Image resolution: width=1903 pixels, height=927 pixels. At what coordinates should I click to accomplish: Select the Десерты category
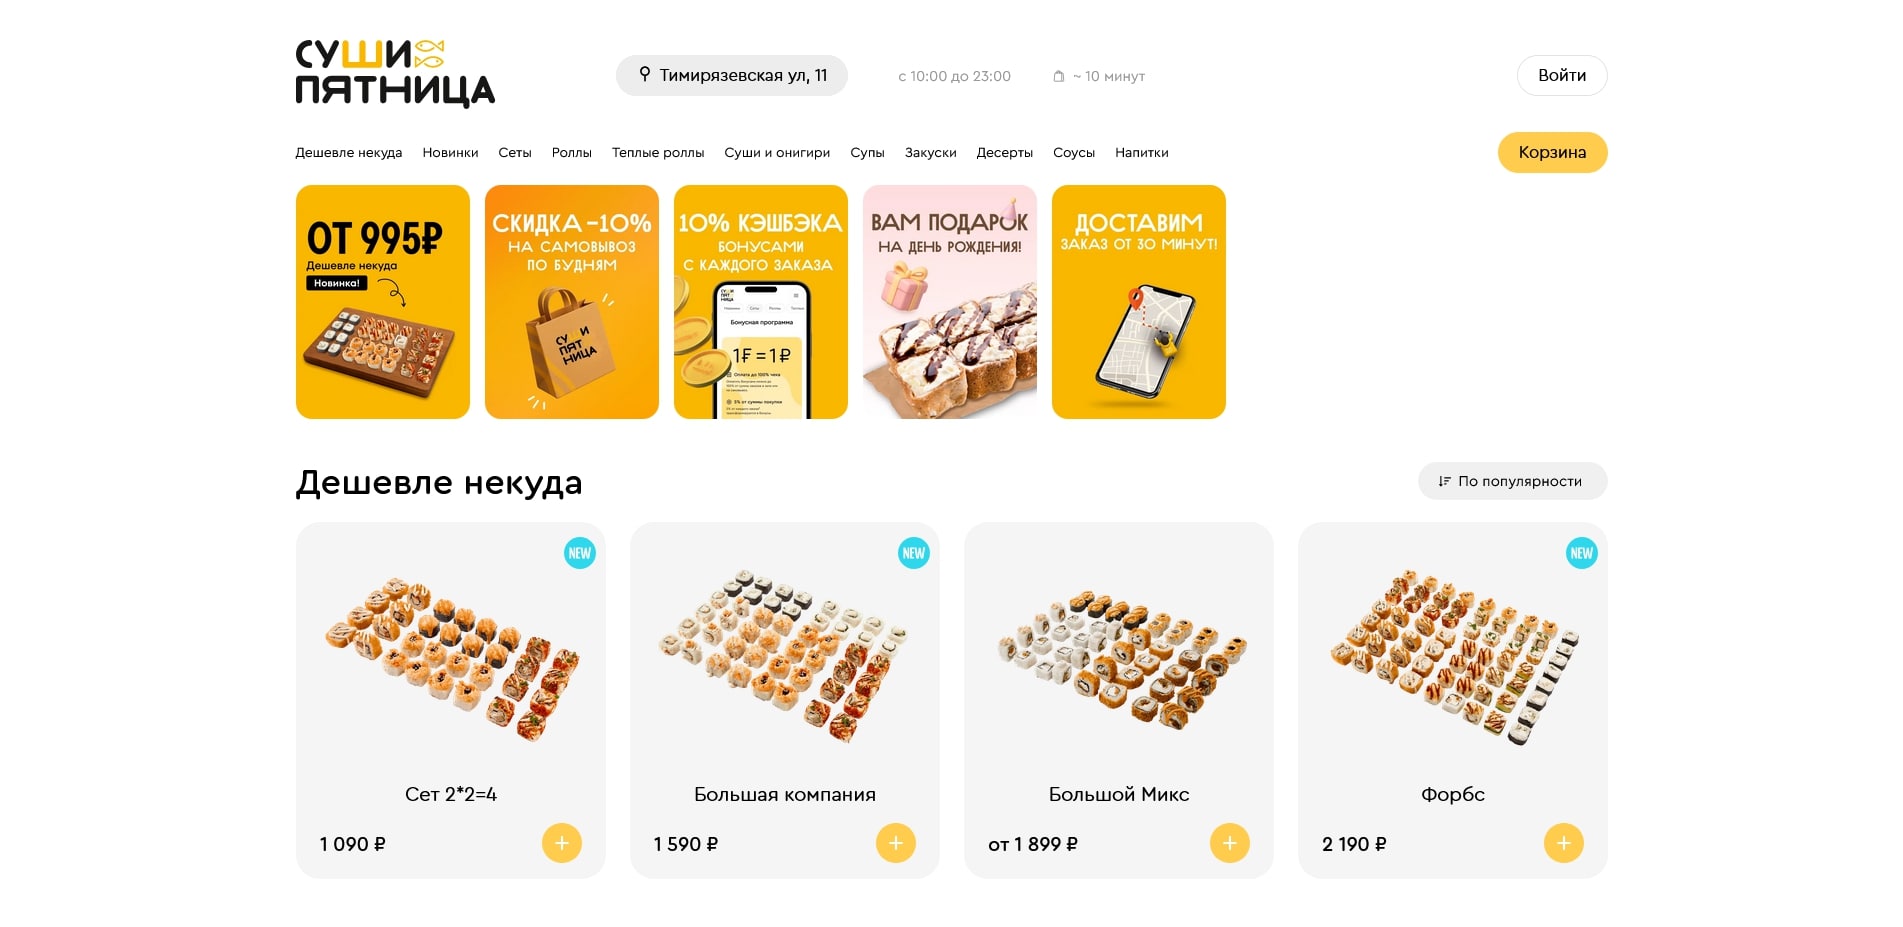point(1005,153)
